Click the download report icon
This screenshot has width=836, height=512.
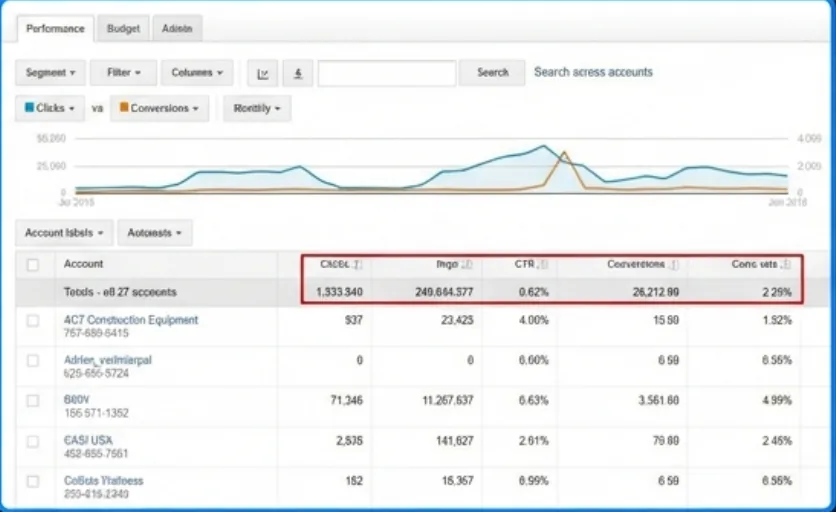298,73
